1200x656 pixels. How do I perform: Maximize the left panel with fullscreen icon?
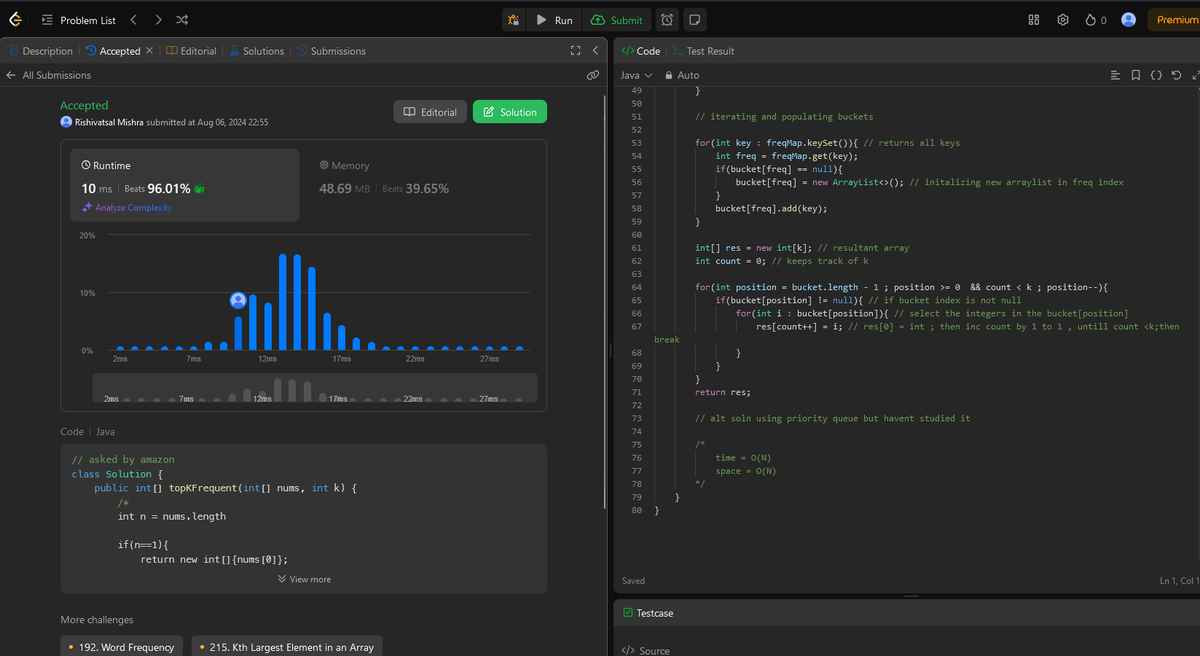[x=575, y=51]
